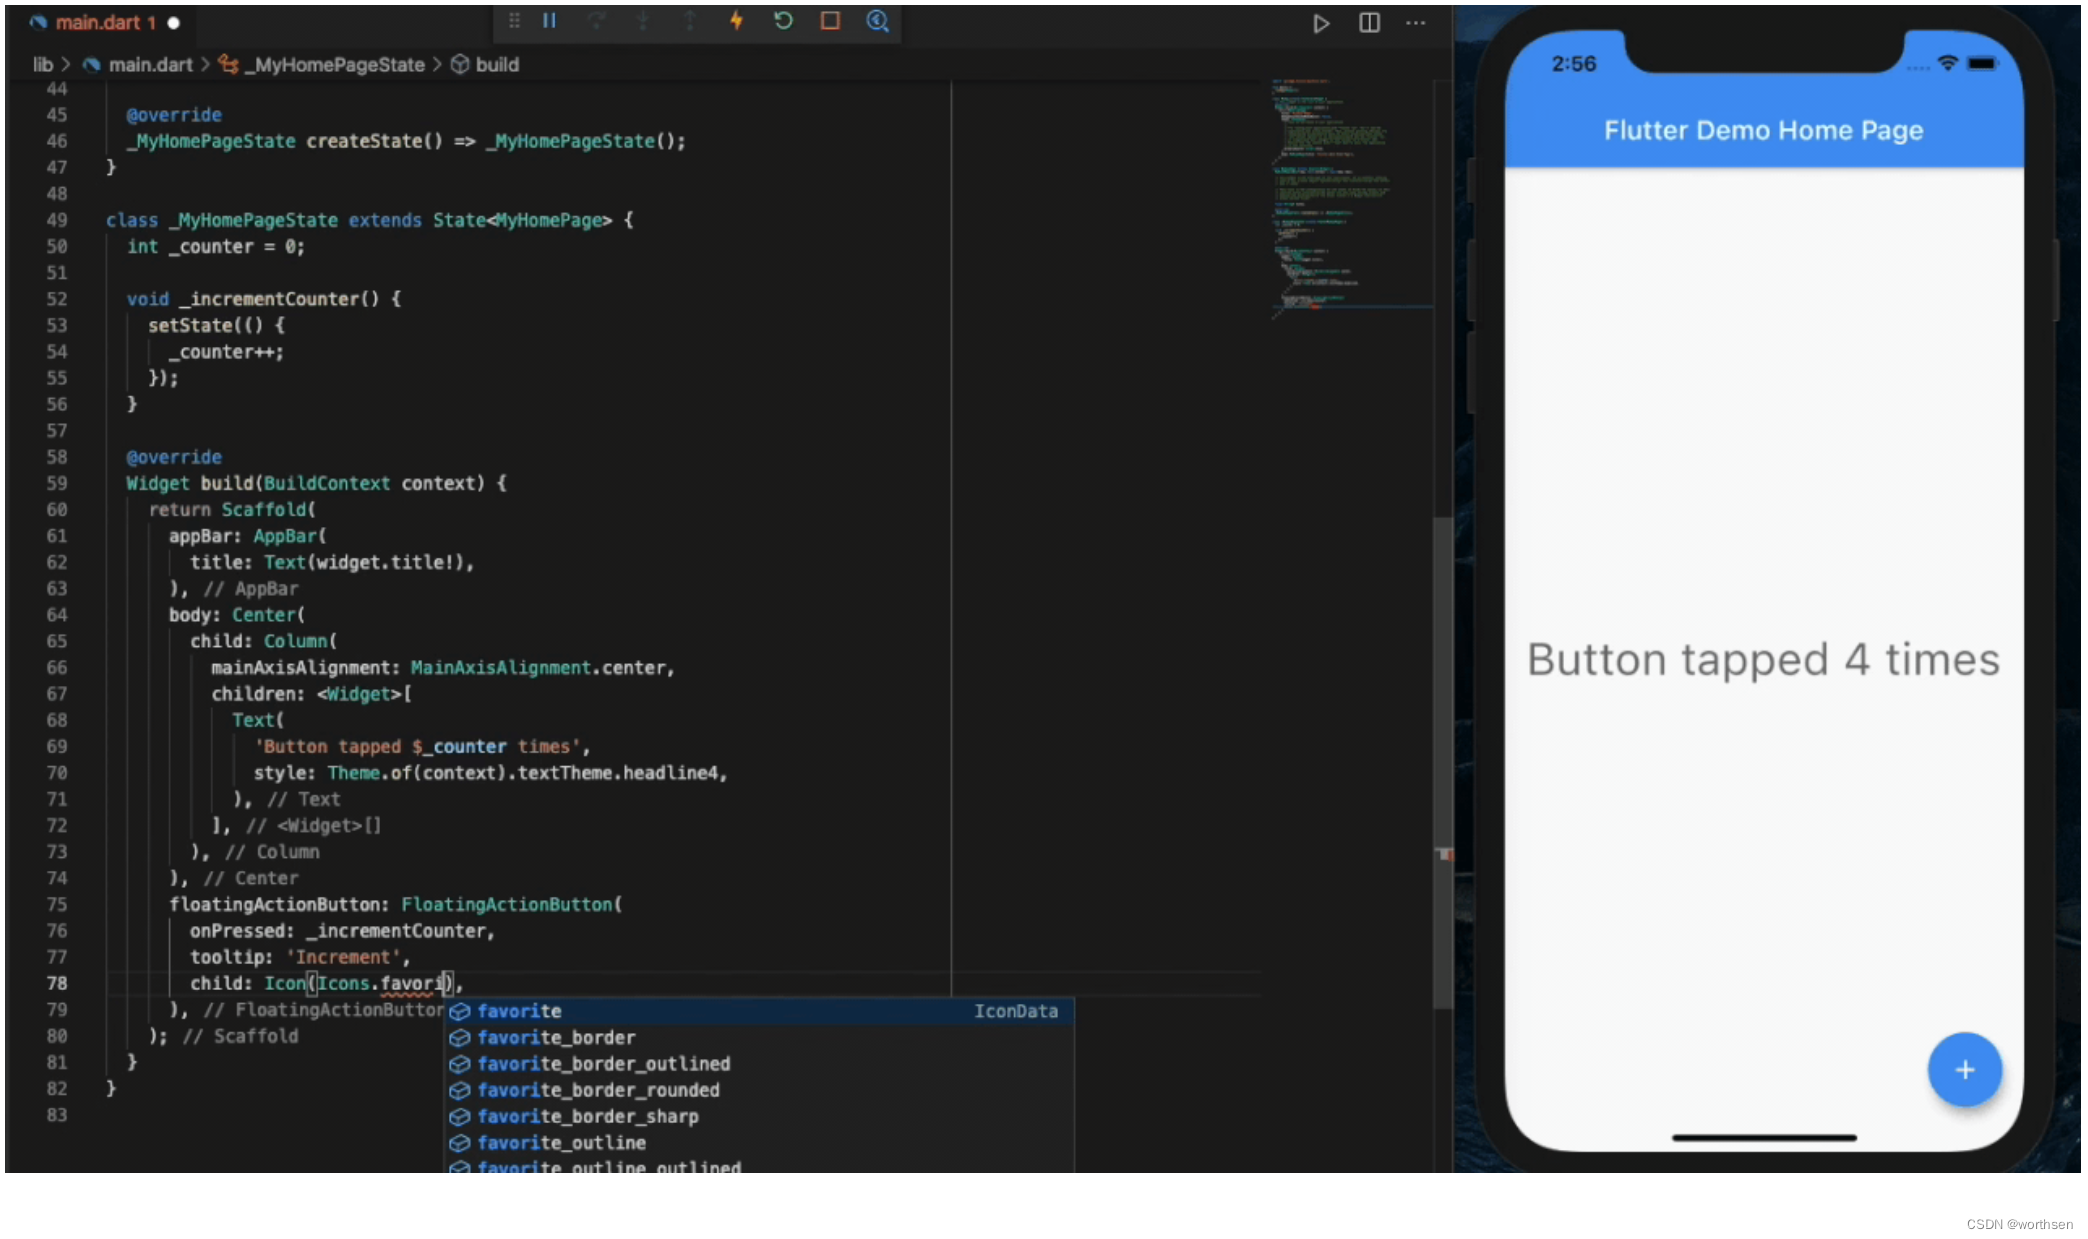This screenshot has height=1239, width=2088.
Task: Click the favorite_border suggestion's type icon
Action: (460, 1038)
